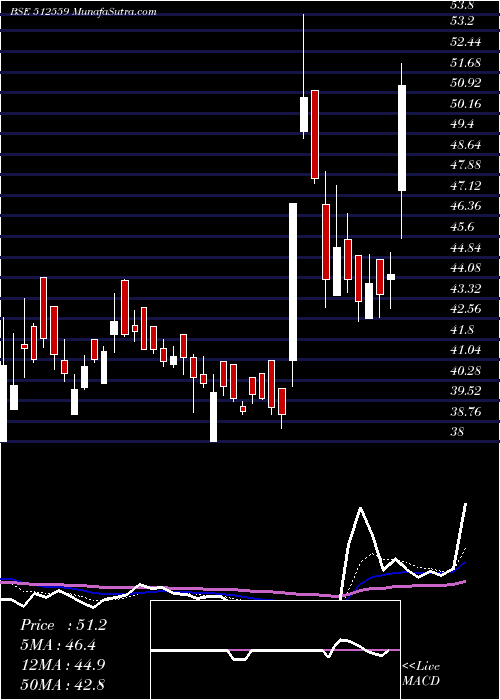Click the 52.44 price axis label
This screenshot has width=500, height=700.
click(466, 42)
